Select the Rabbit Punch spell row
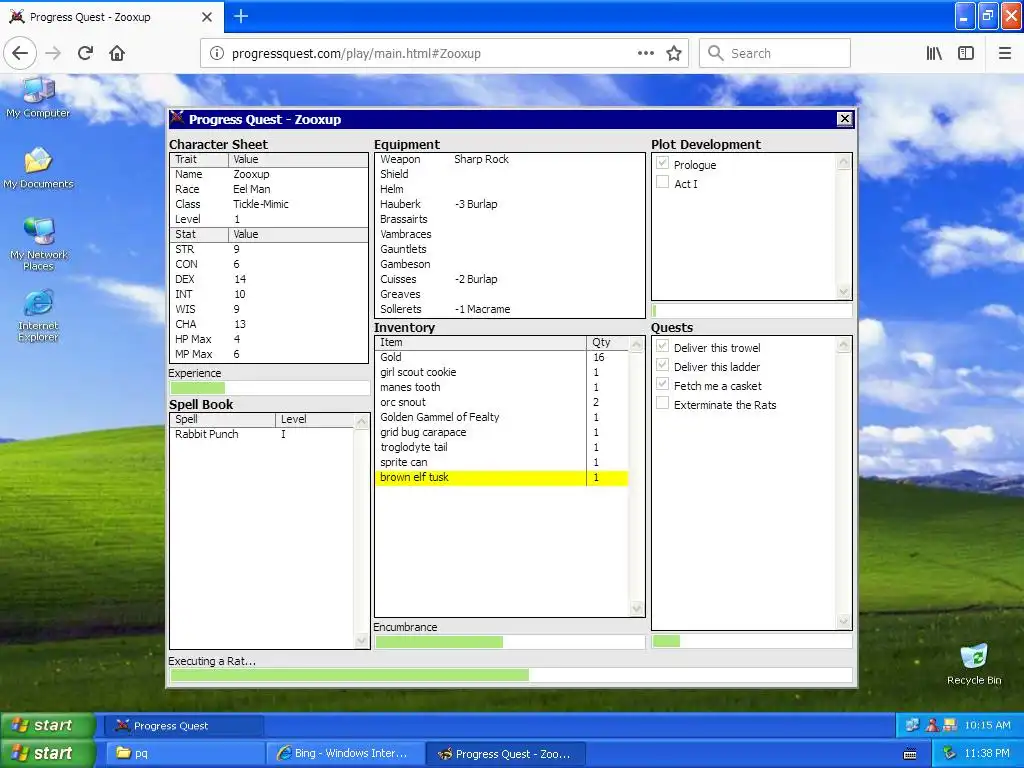The image size is (1024, 768). click(263, 434)
